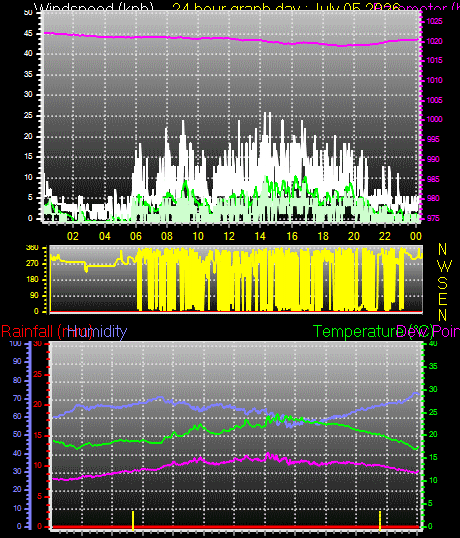The height and width of the screenshot is (538, 460).
Task: Click 25 on the windspeed axis
Action: click(x=28, y=115)
